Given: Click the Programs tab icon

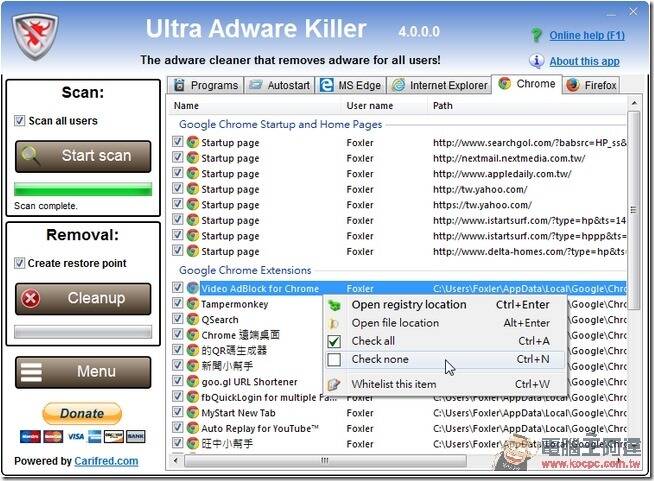Looking at the screenshot, I should click(179, 85).
